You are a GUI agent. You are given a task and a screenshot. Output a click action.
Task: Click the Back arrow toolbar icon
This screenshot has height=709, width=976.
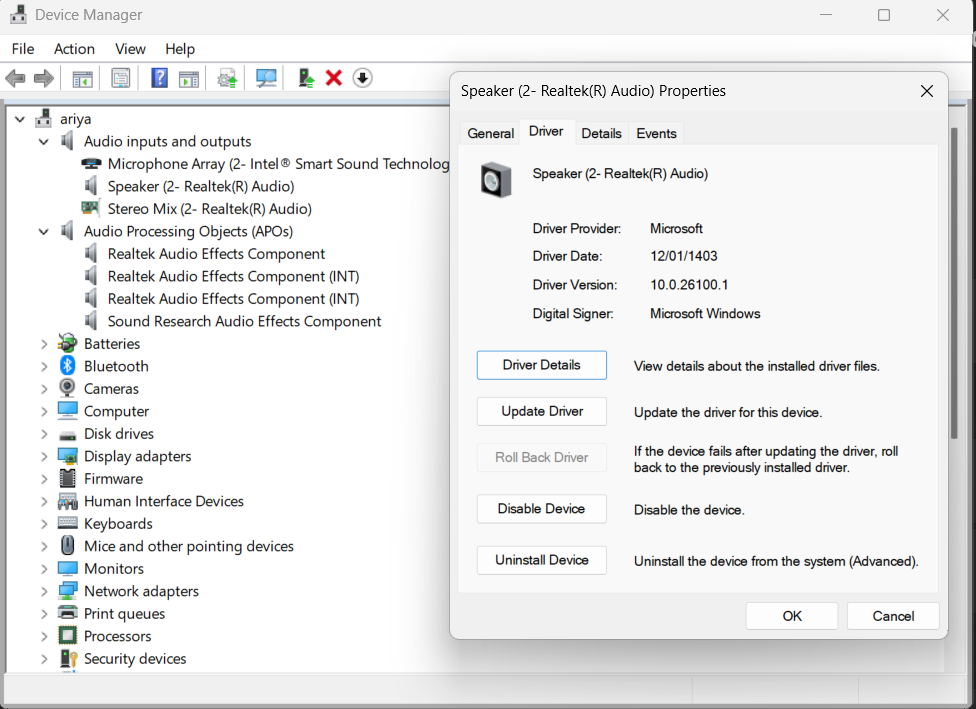tap(15, 78)
